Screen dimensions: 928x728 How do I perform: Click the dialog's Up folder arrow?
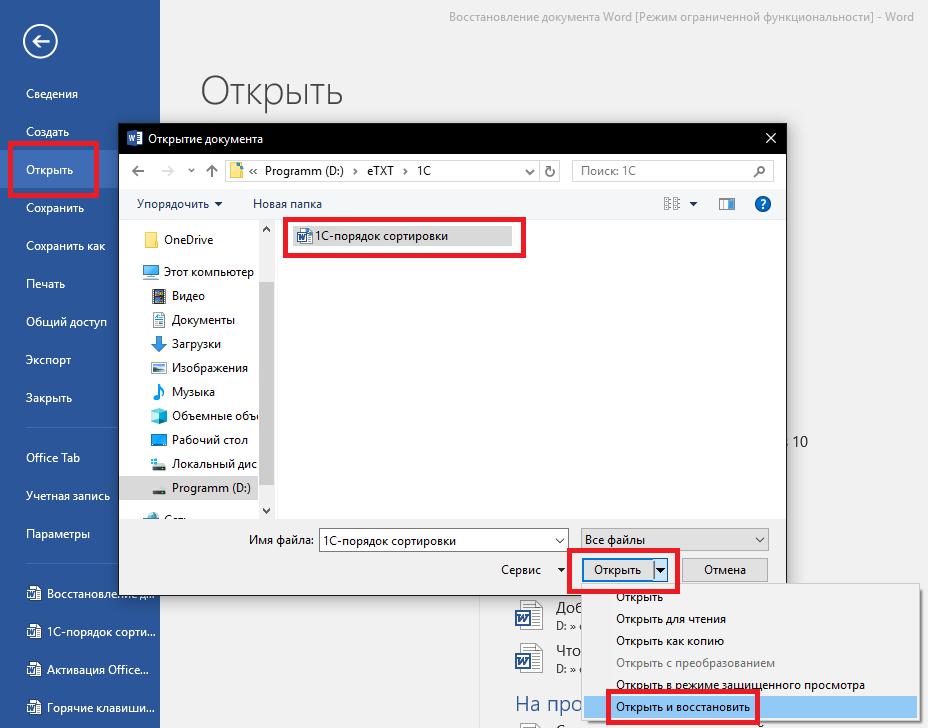tap(211, 171)
